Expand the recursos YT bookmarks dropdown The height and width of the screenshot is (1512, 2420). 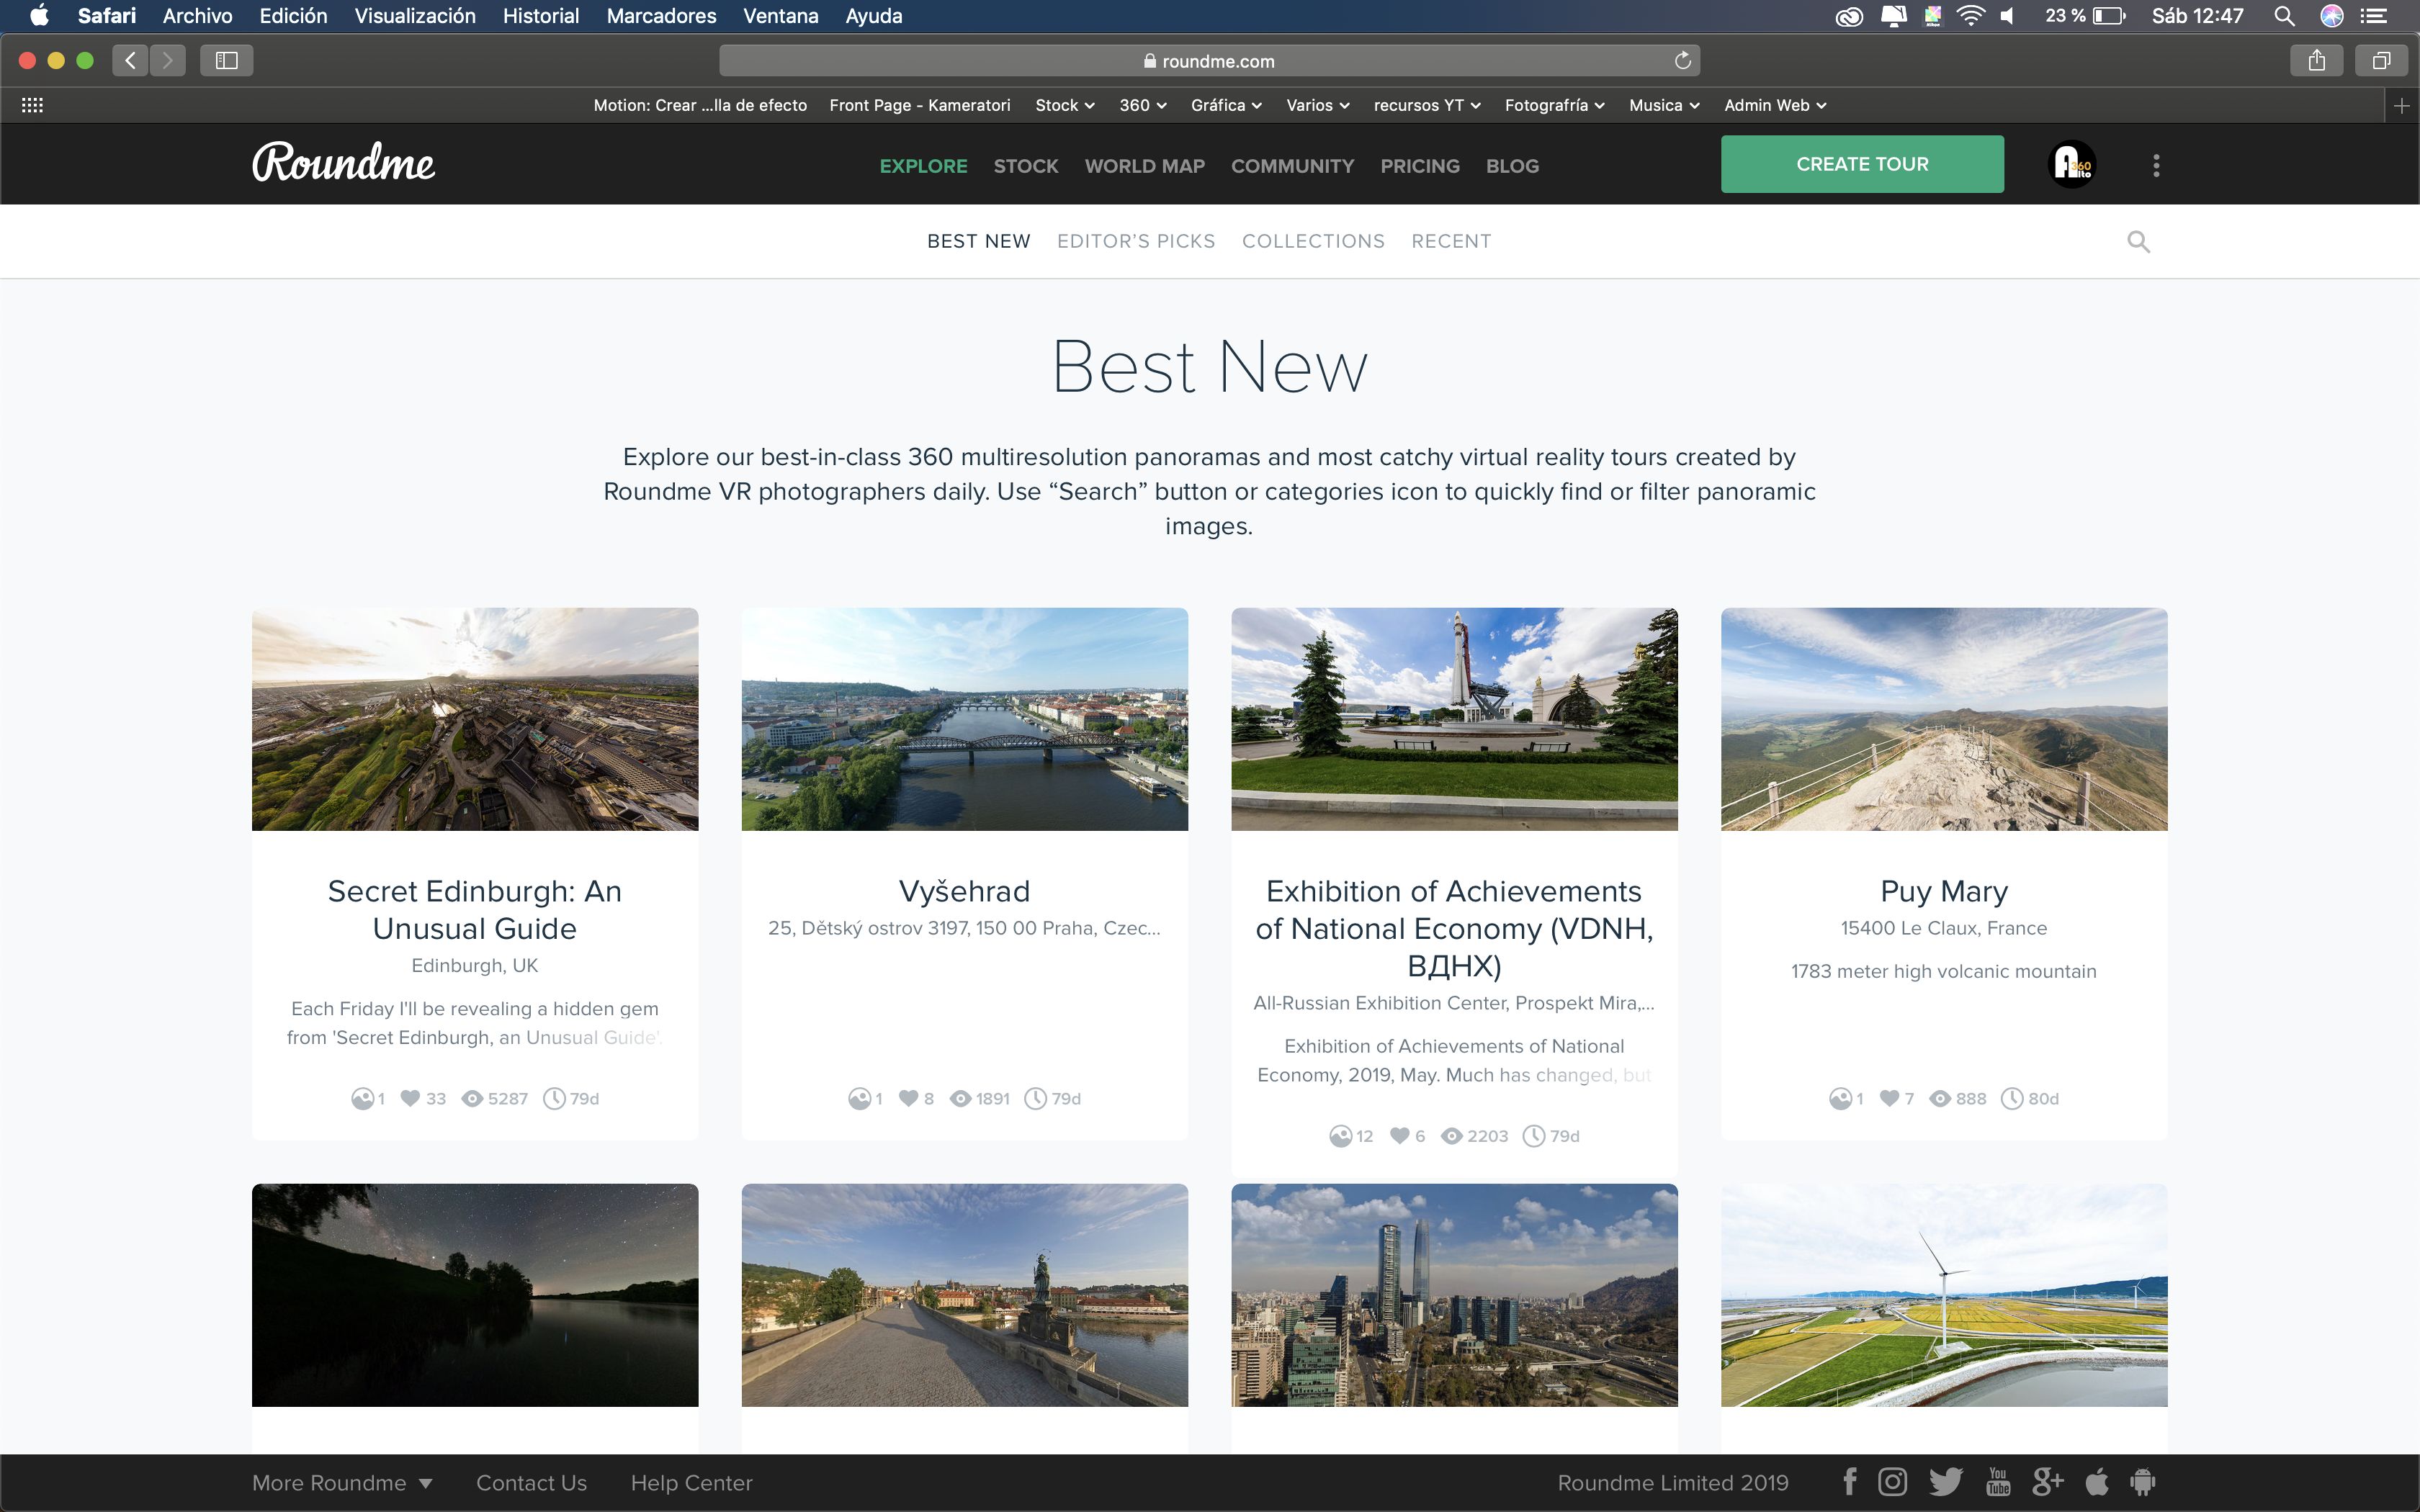[x=1426, y=105]
